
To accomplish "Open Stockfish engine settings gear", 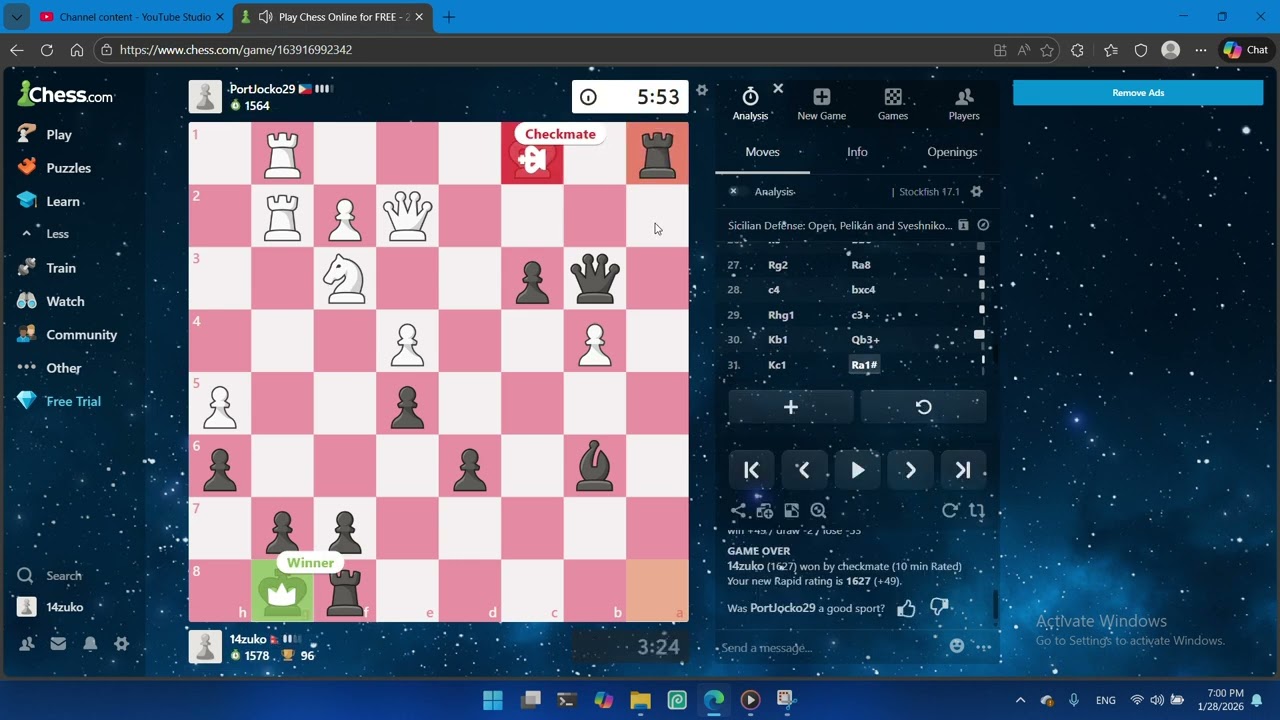I will coord(977,192).
